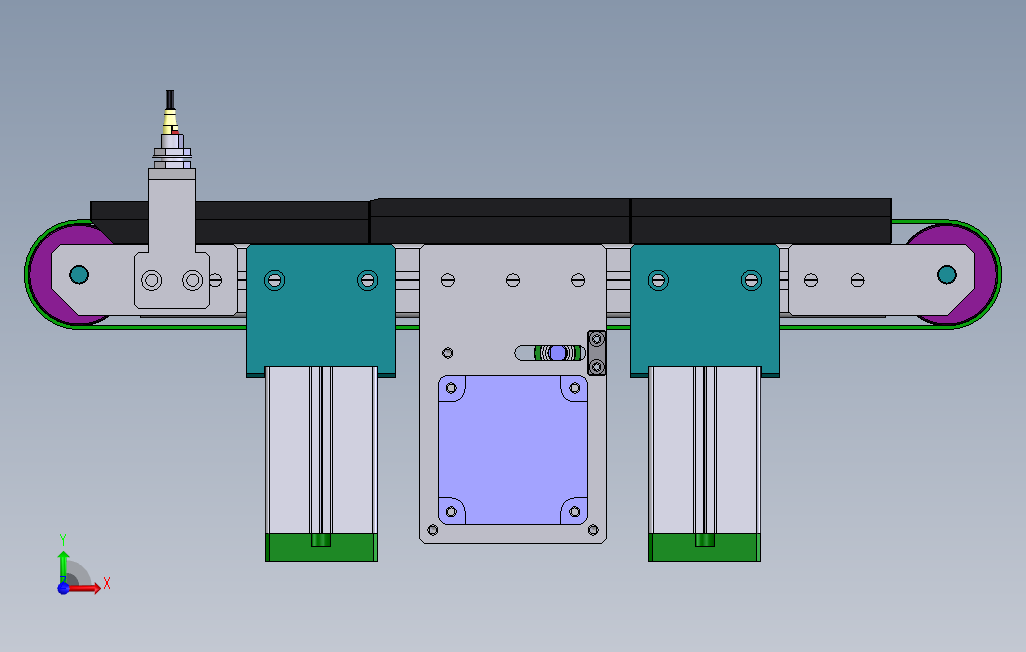This screenshot has height=652, width=1026.
Task: Select the left cylinder's green end cap
Action: [321, 547]
